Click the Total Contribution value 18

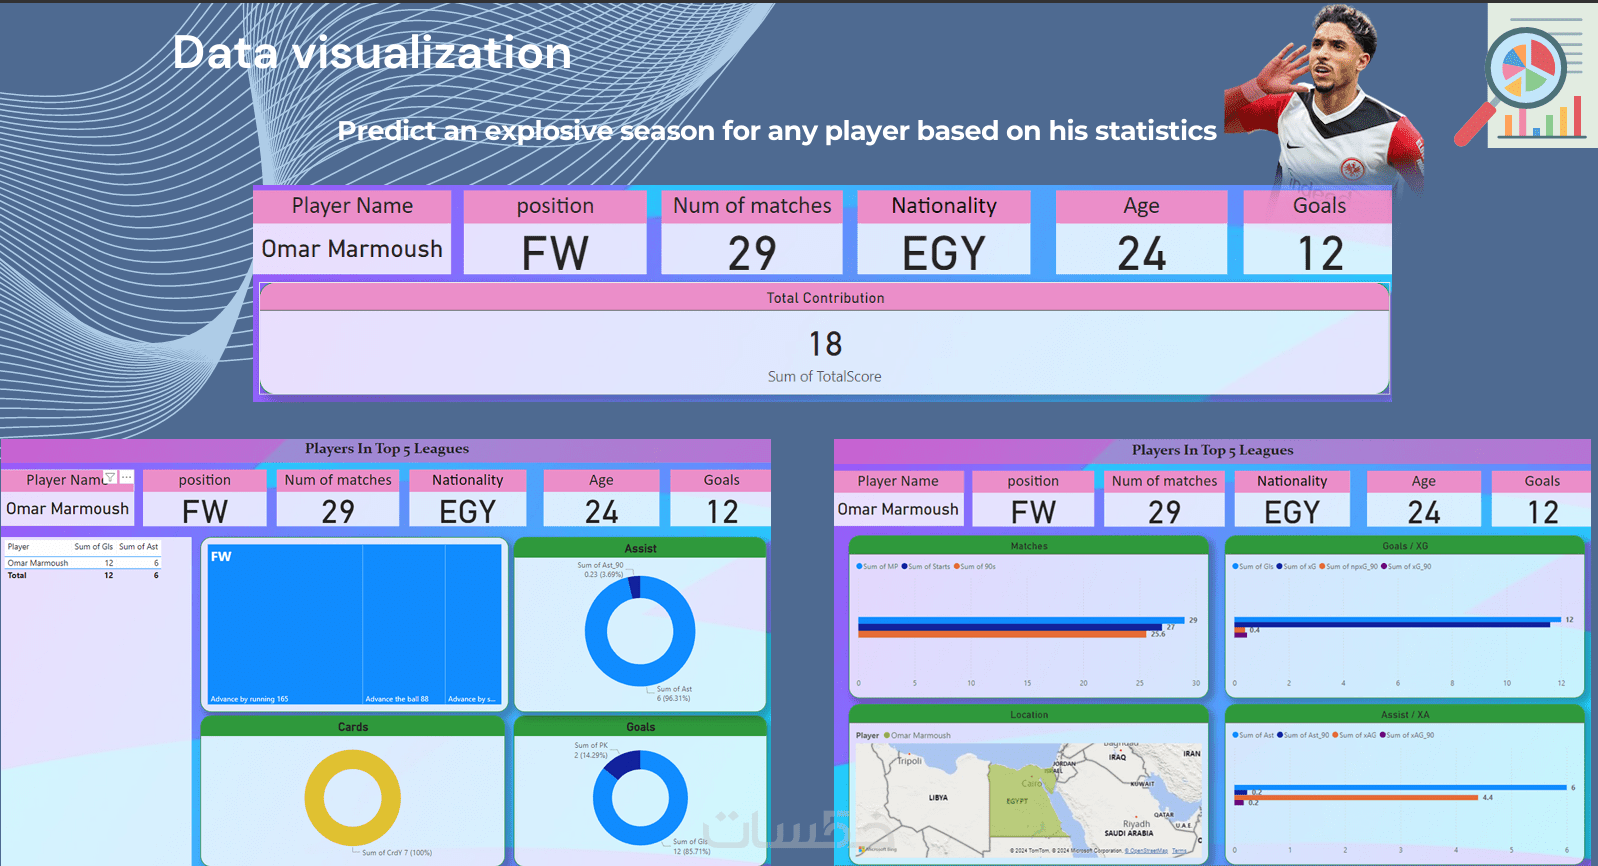coord(825,344)
